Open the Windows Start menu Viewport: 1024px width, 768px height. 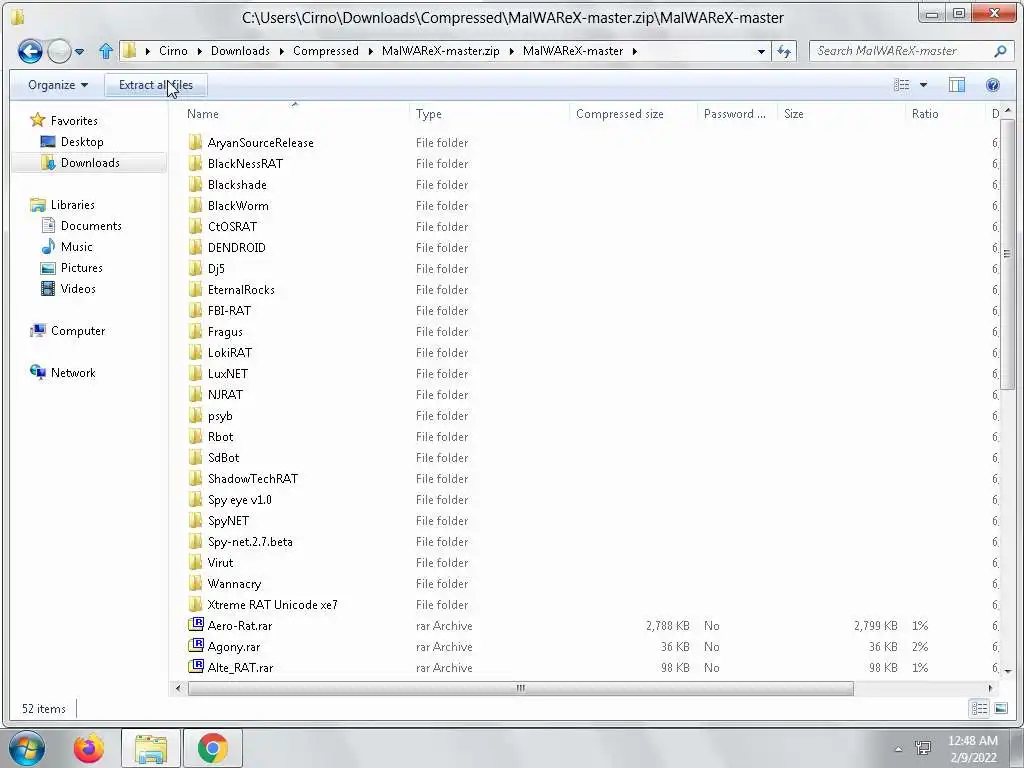(27, 748)
